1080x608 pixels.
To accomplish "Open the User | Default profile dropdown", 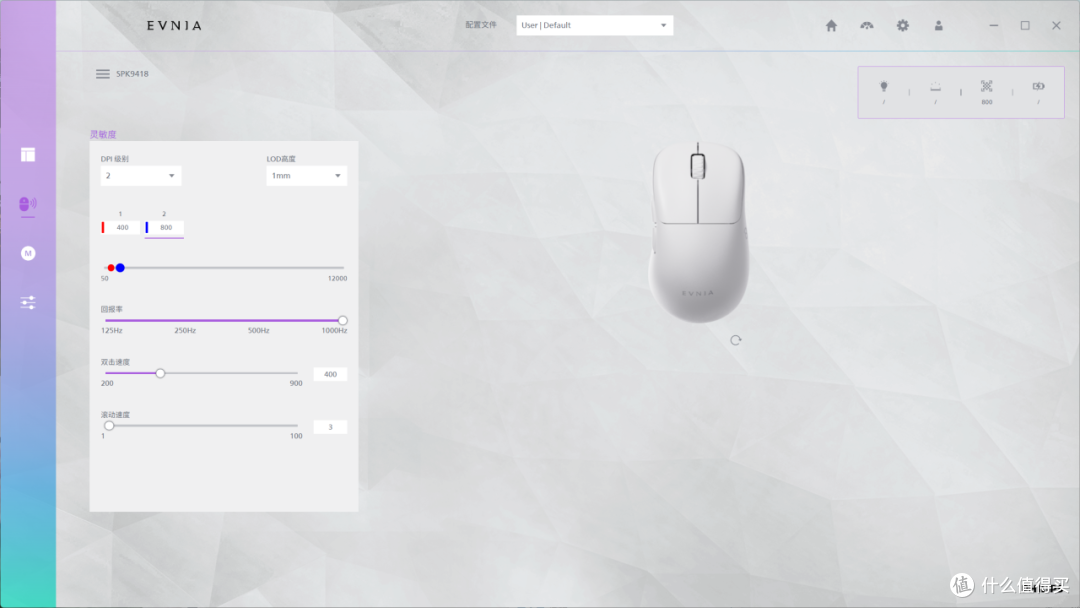I will [x=594, y=25].
